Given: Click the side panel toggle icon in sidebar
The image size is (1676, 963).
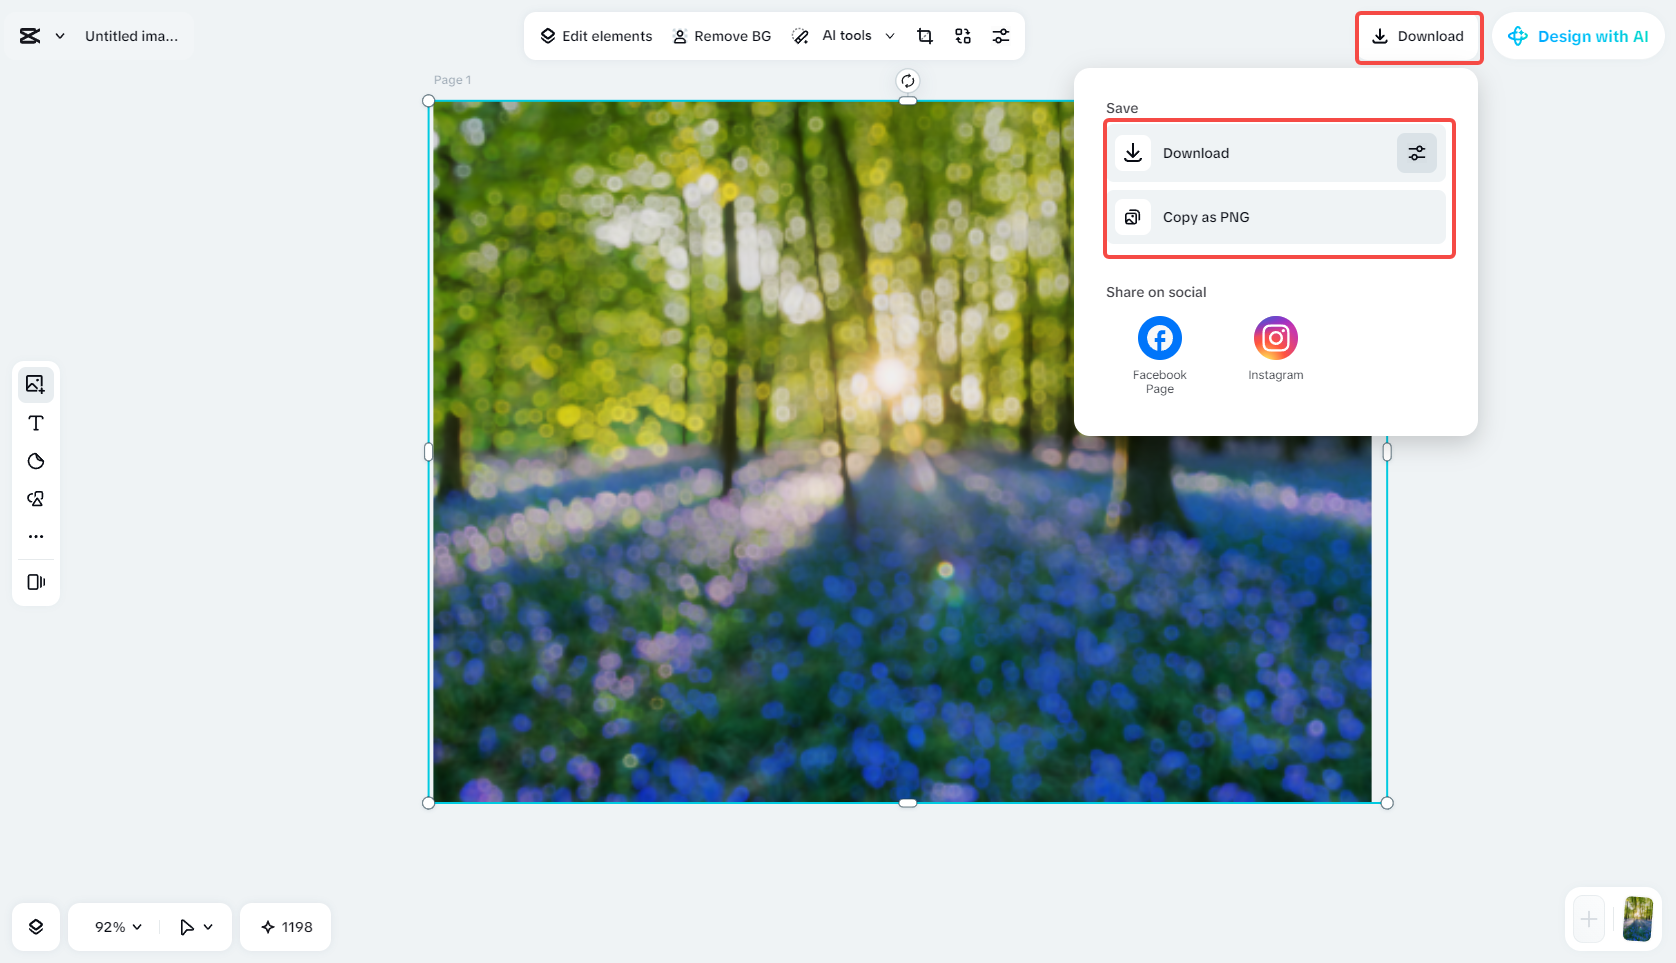Looking at the screenshot, I should [x=36, y=582].
